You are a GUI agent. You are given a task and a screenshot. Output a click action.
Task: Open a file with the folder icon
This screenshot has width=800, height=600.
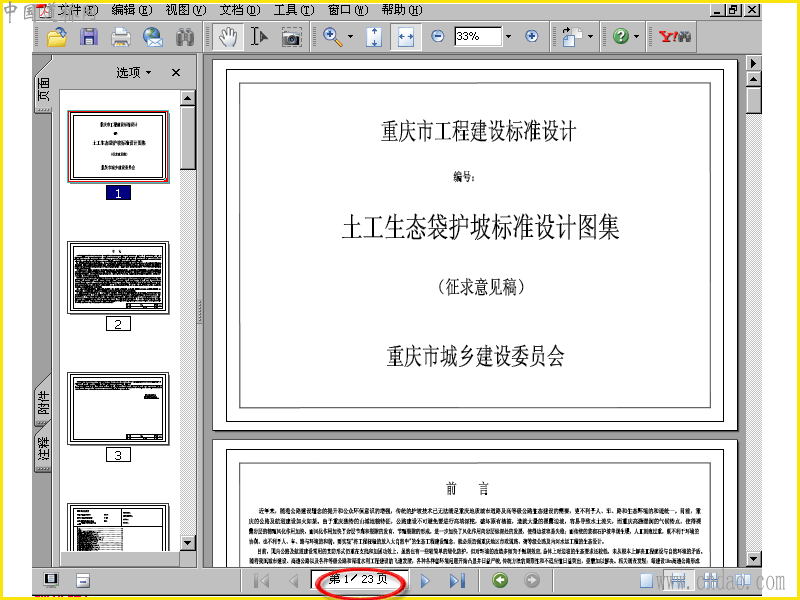pos(57,37)
